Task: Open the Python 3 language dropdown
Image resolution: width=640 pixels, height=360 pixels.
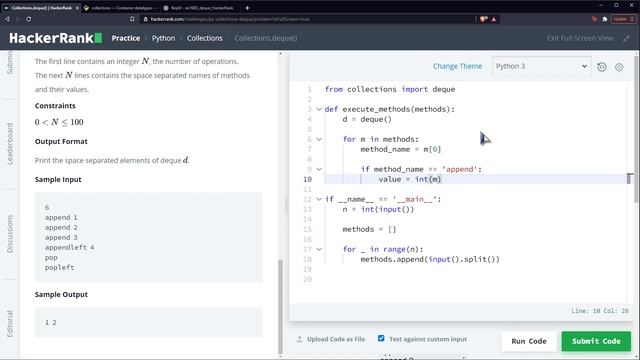Action: [x=541, y=66]
